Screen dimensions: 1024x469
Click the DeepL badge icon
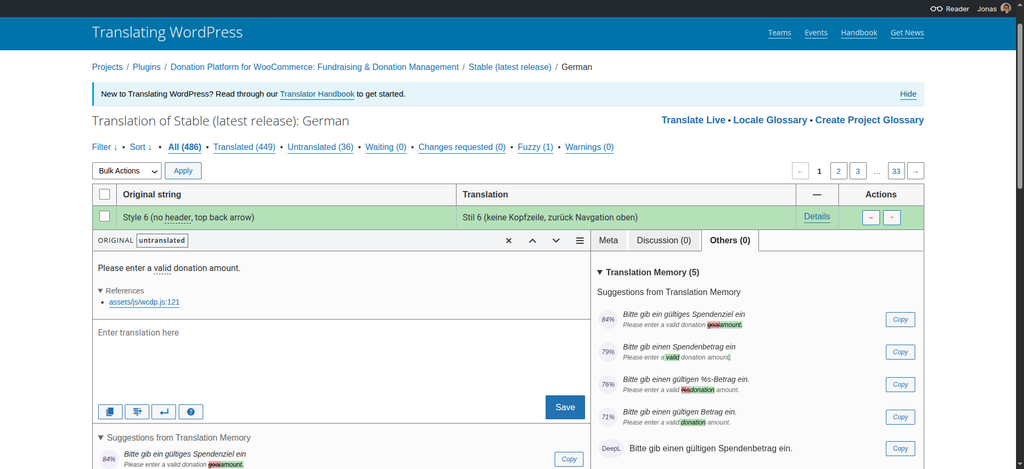pyautogui.click(x=611, y=449)
